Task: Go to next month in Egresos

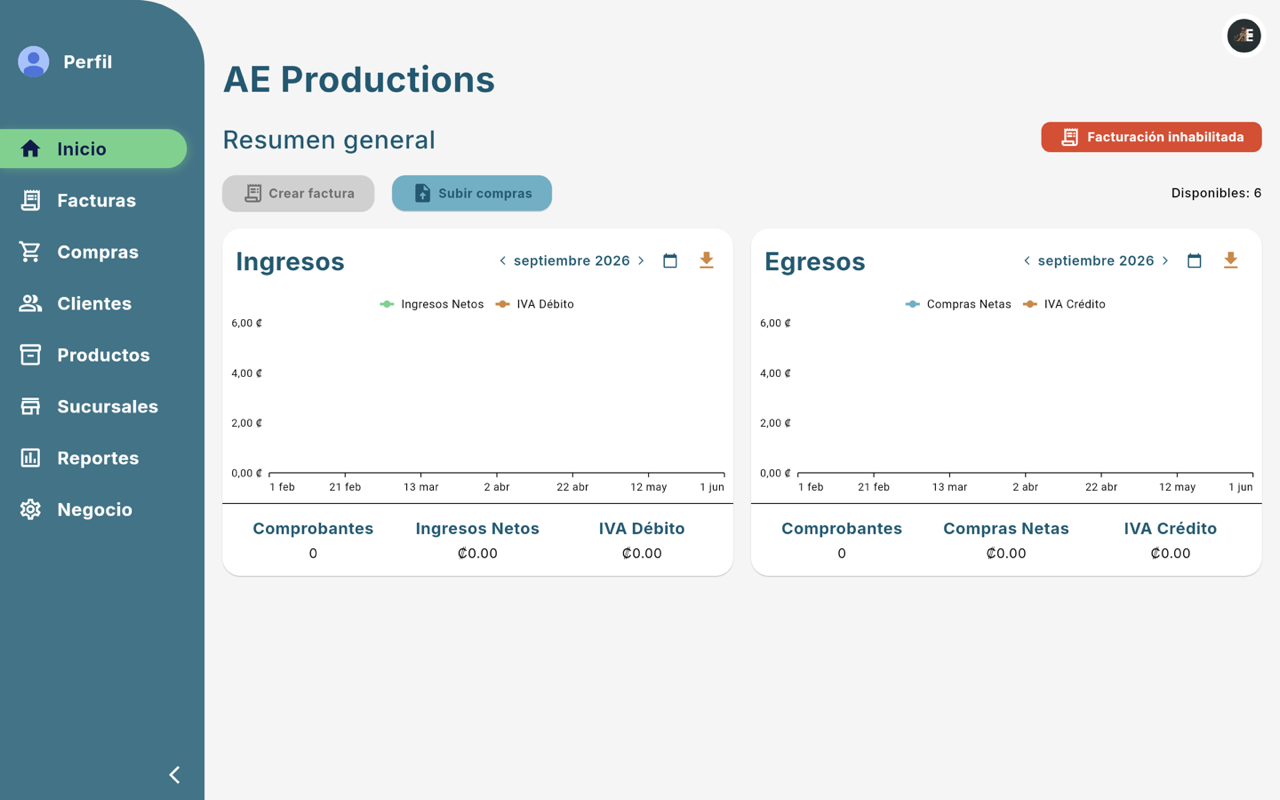Action: pyautogui.click(x=1165, y=261)
